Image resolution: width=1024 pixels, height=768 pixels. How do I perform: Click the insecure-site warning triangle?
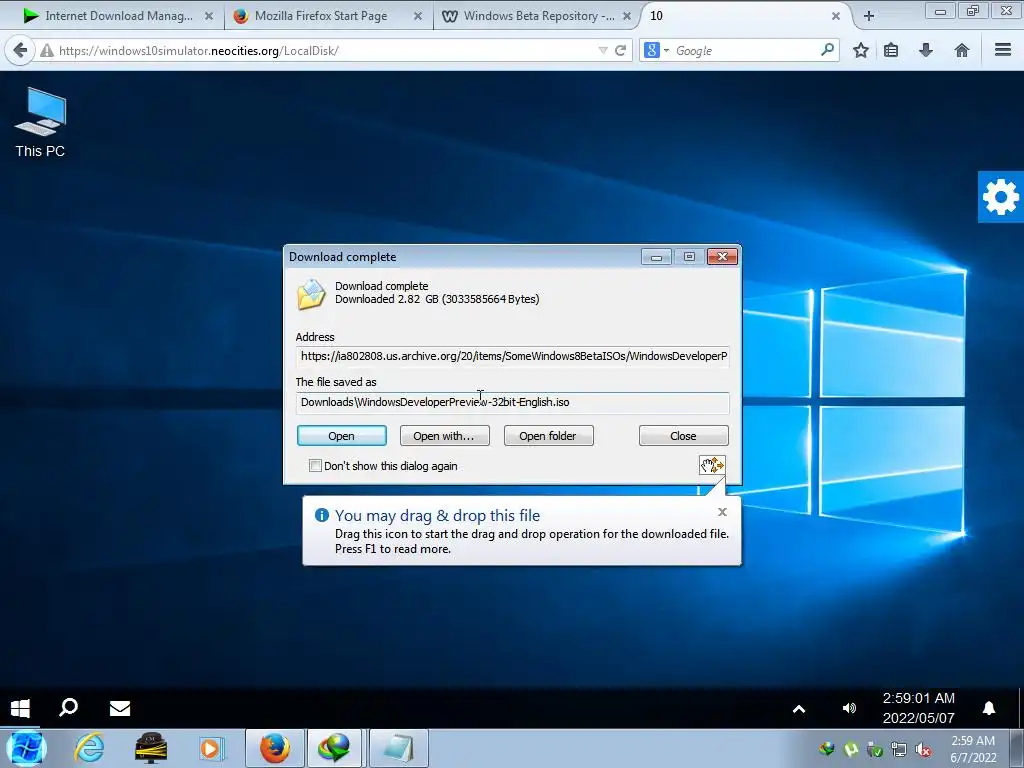[47, 51]
